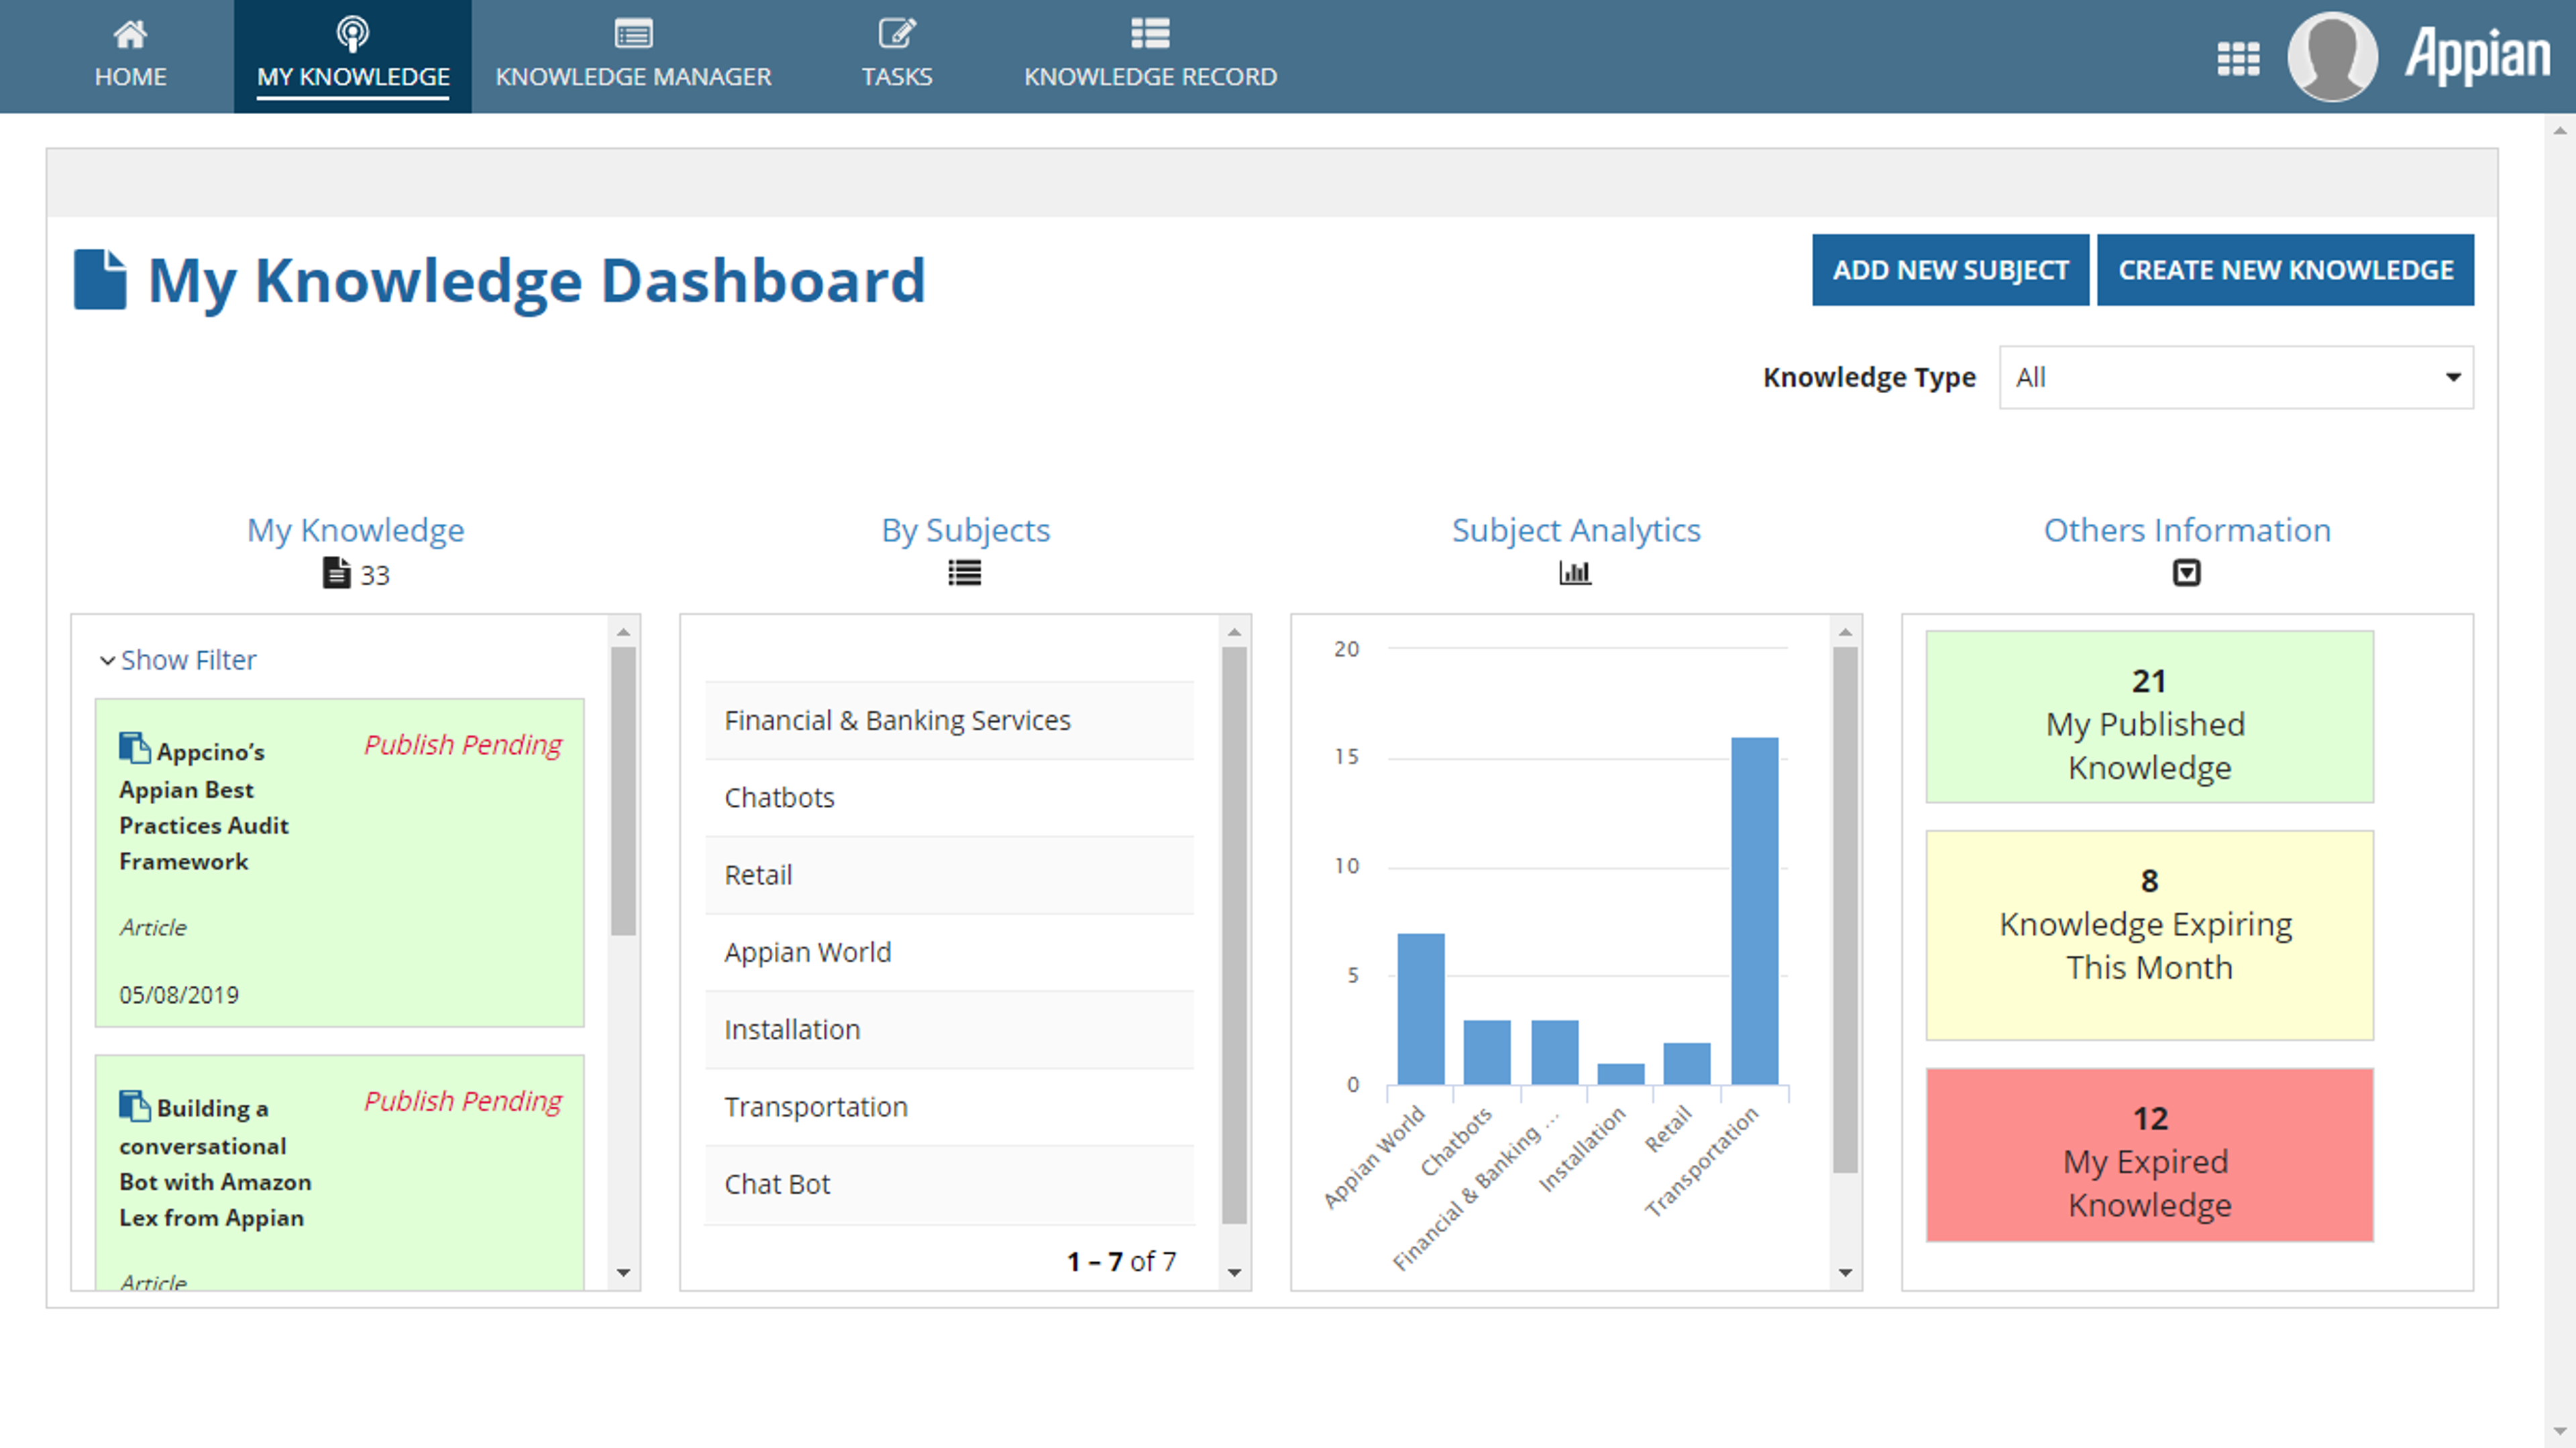Click the list icon under By Subjects
Image resolution: width=2576 pixels, height=1448 pixels.
(x=965, y=573)
